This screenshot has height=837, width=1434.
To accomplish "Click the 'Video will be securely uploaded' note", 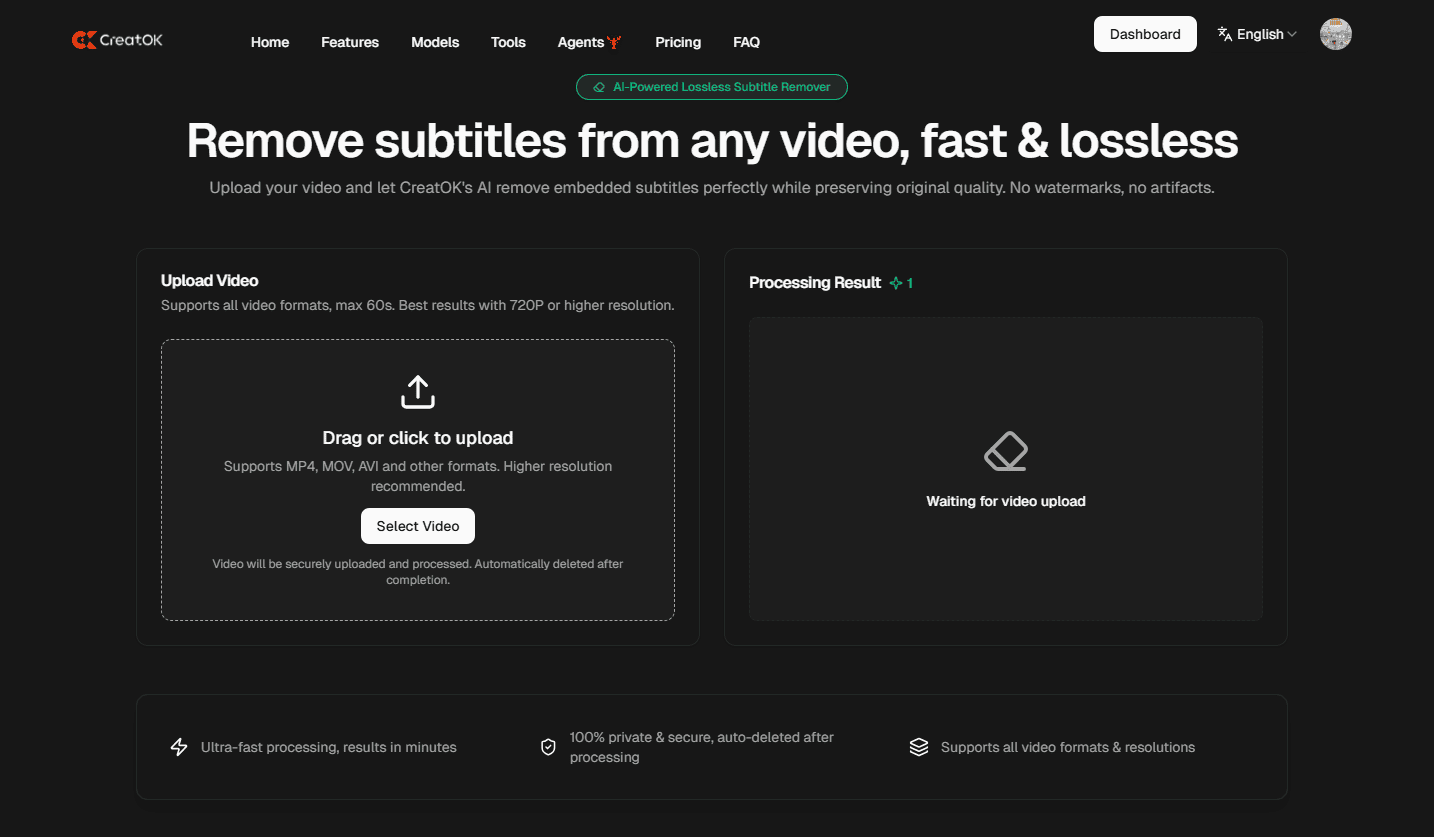I will tap(418, 572).
